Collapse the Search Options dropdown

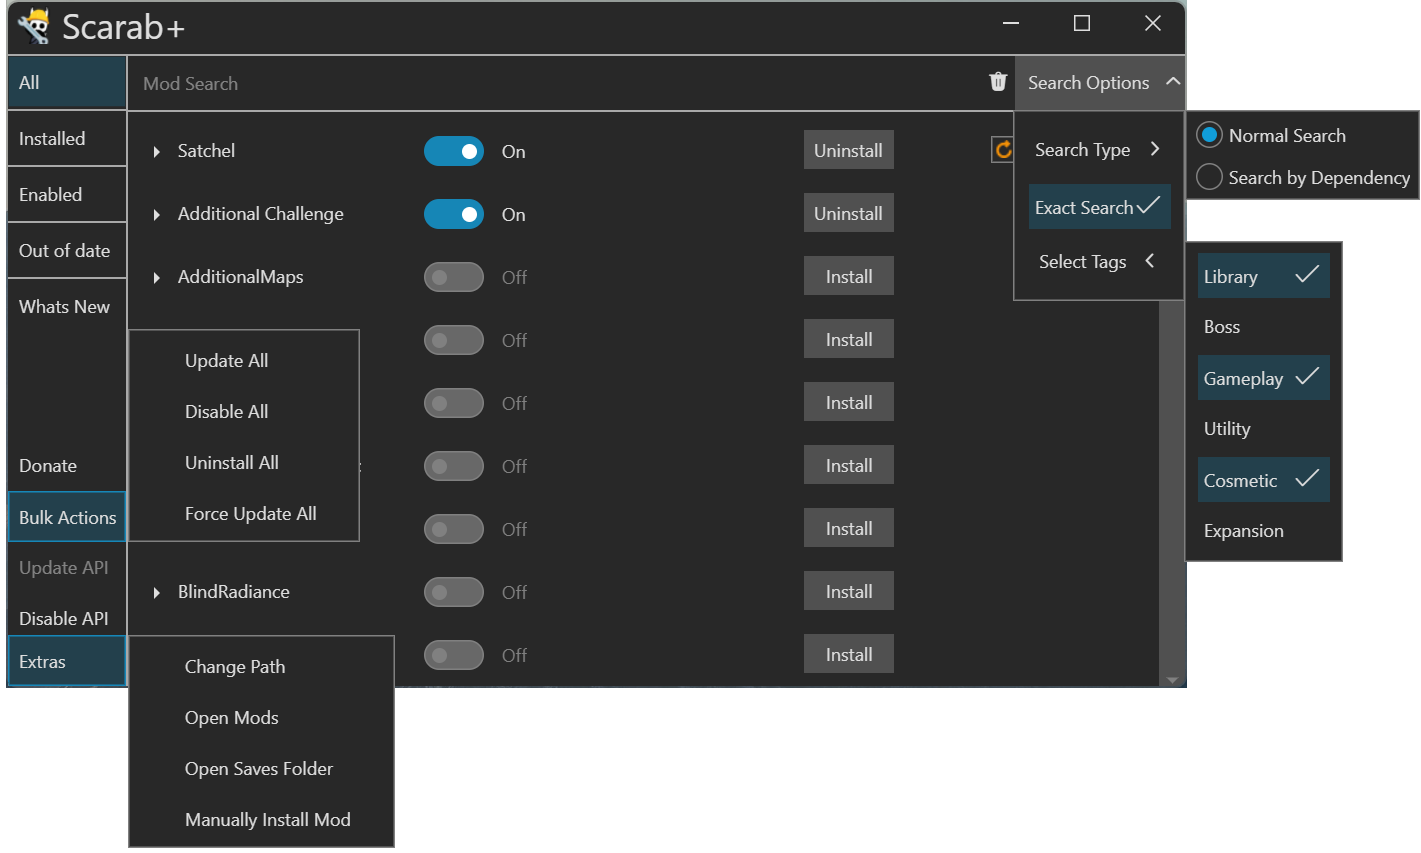[1100, 83]
